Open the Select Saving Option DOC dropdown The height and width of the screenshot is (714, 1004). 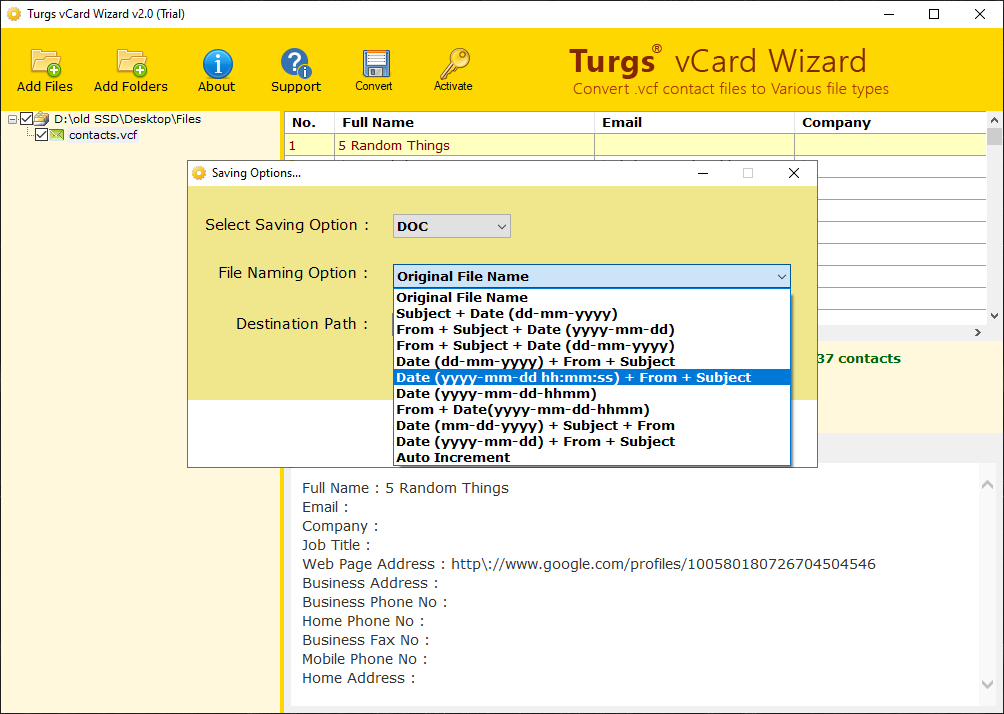tap(451, 226)
